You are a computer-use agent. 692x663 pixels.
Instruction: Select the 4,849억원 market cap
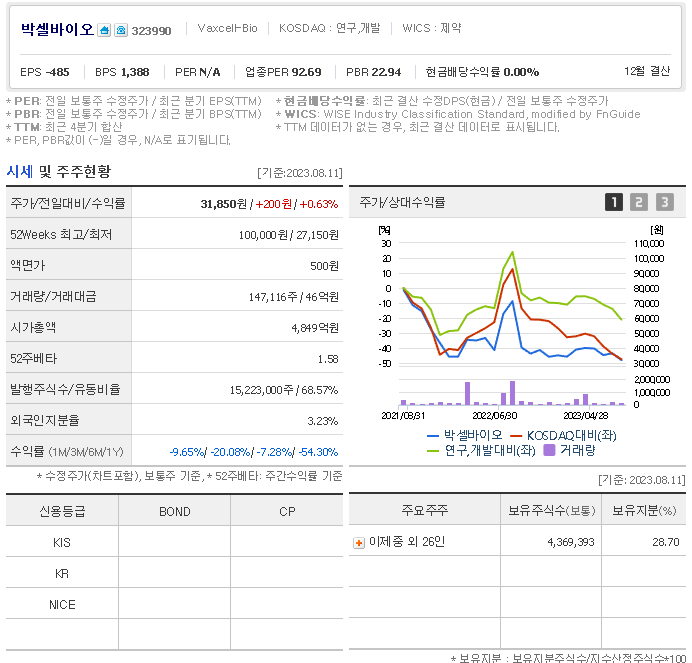(x=315, y=328)
